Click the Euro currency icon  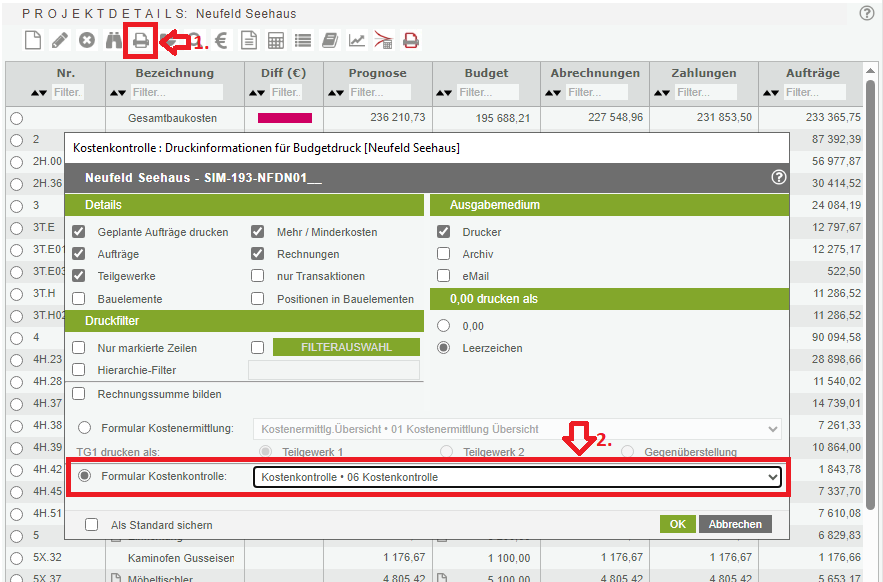[221, 41]
